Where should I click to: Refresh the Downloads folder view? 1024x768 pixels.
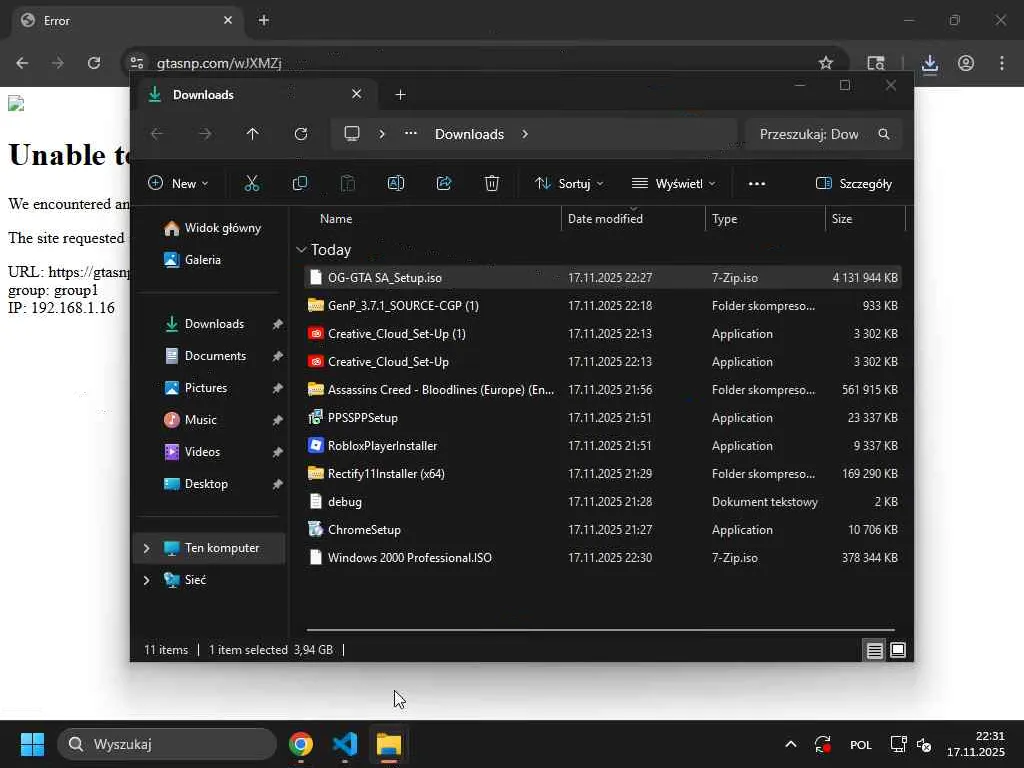(x=301, y=134)
